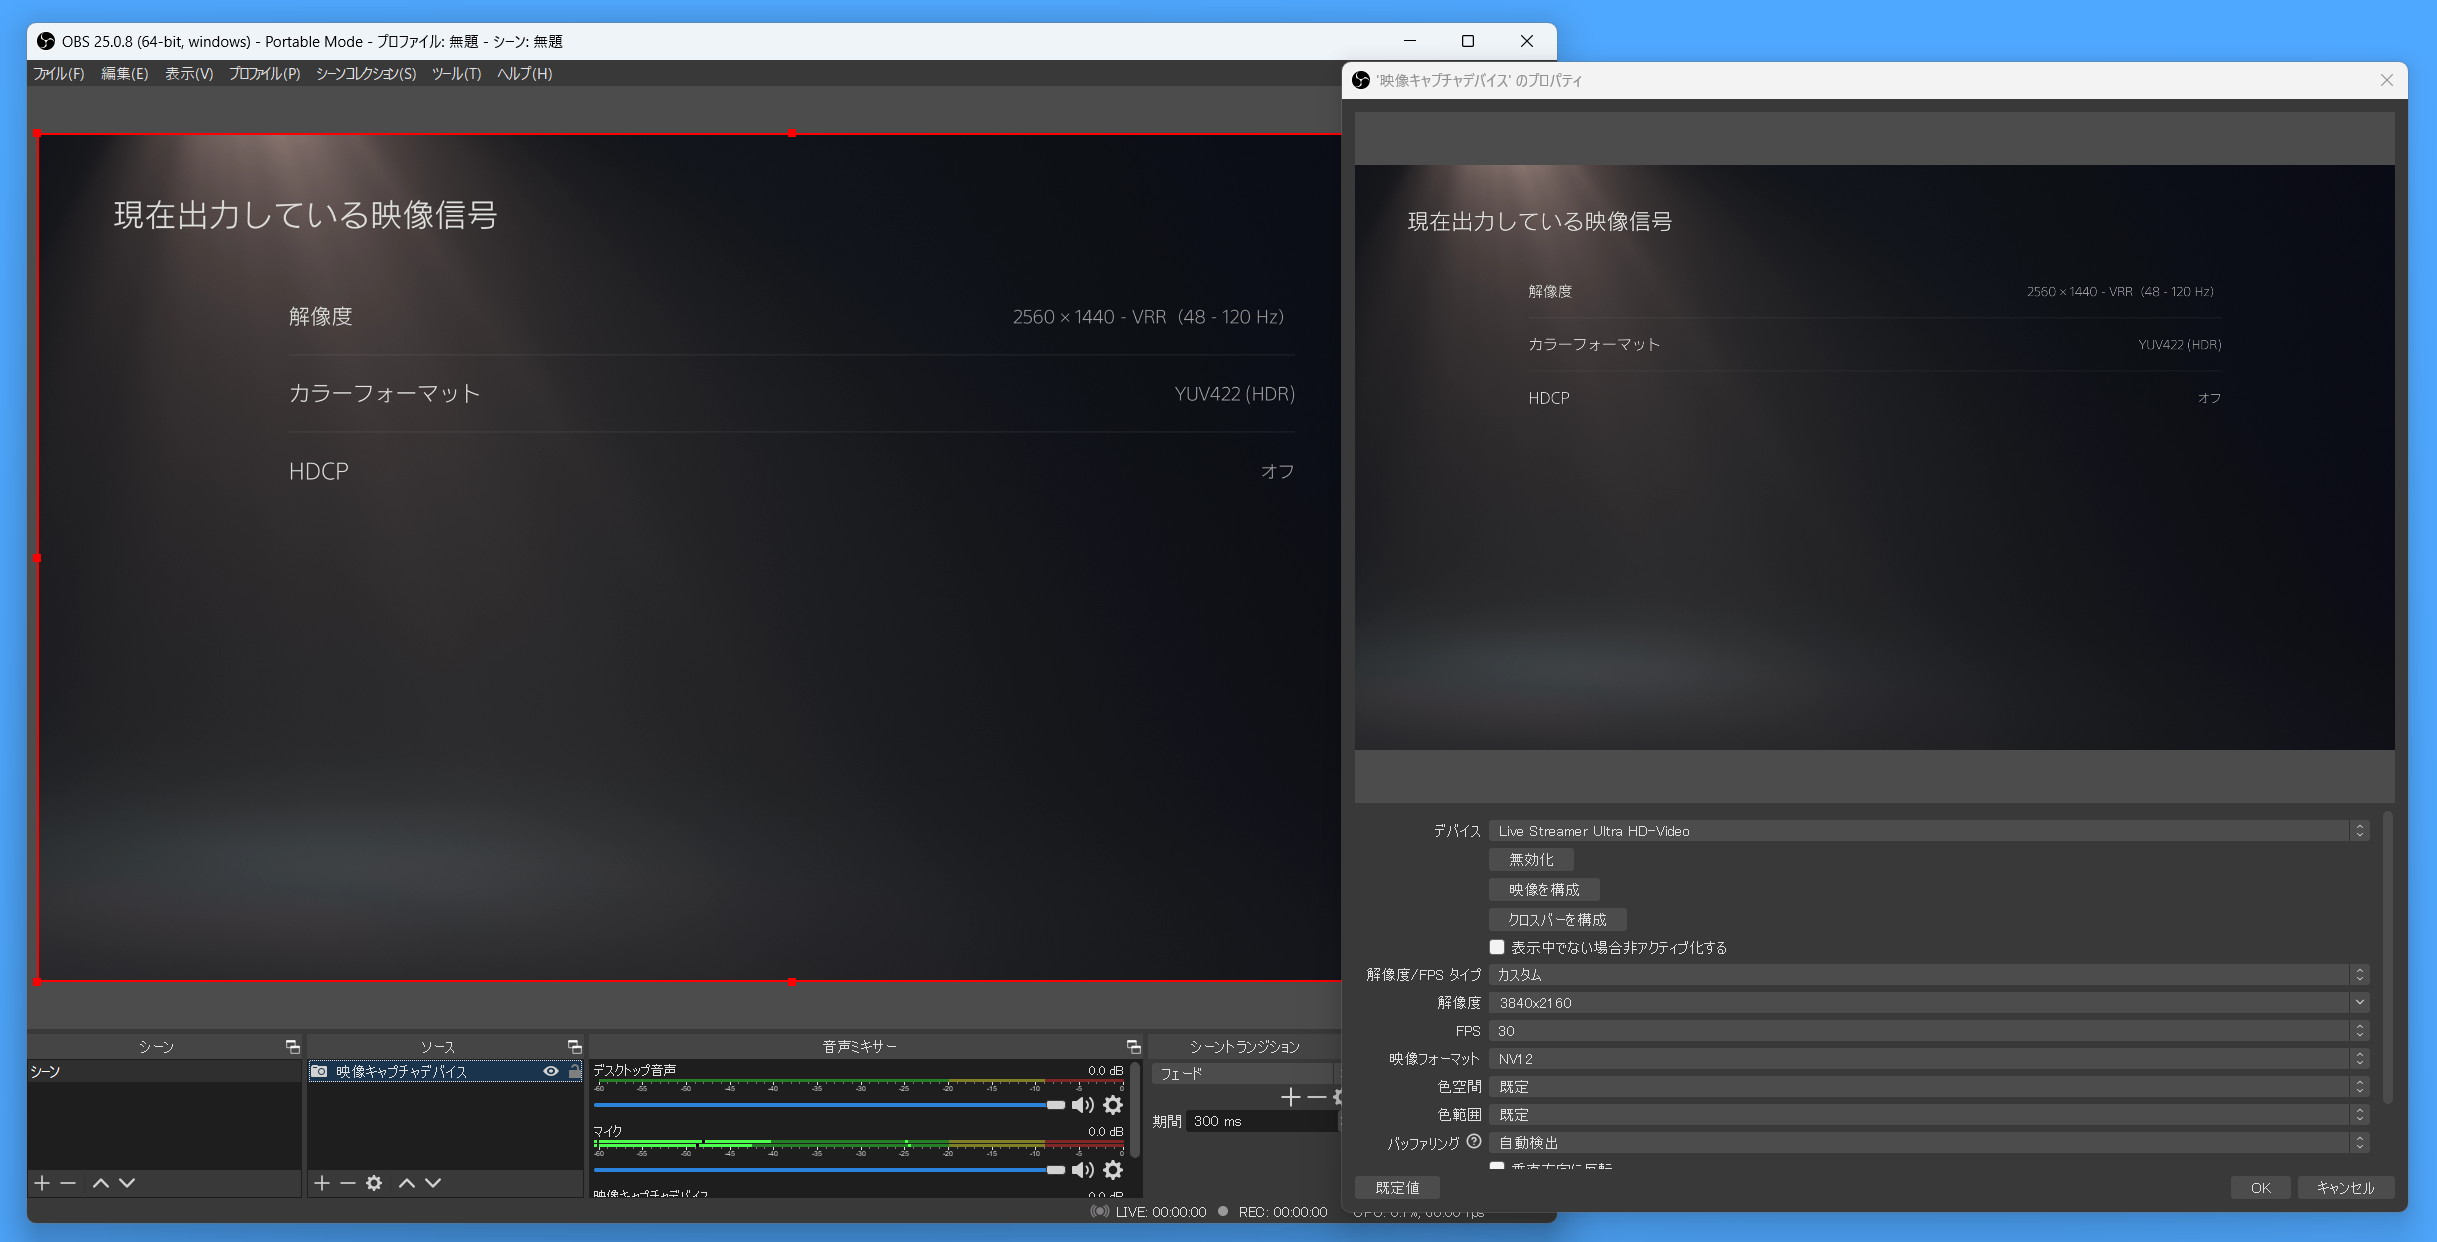Open the ヘルプ(H) menu

[x=524, y=74]
